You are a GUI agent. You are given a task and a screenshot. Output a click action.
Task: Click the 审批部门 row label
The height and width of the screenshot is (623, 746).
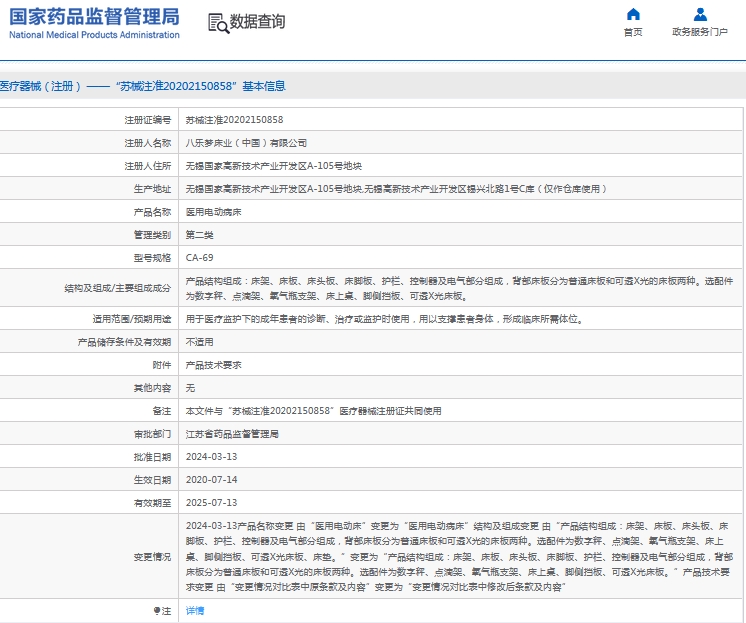click(x=152, y=434)
